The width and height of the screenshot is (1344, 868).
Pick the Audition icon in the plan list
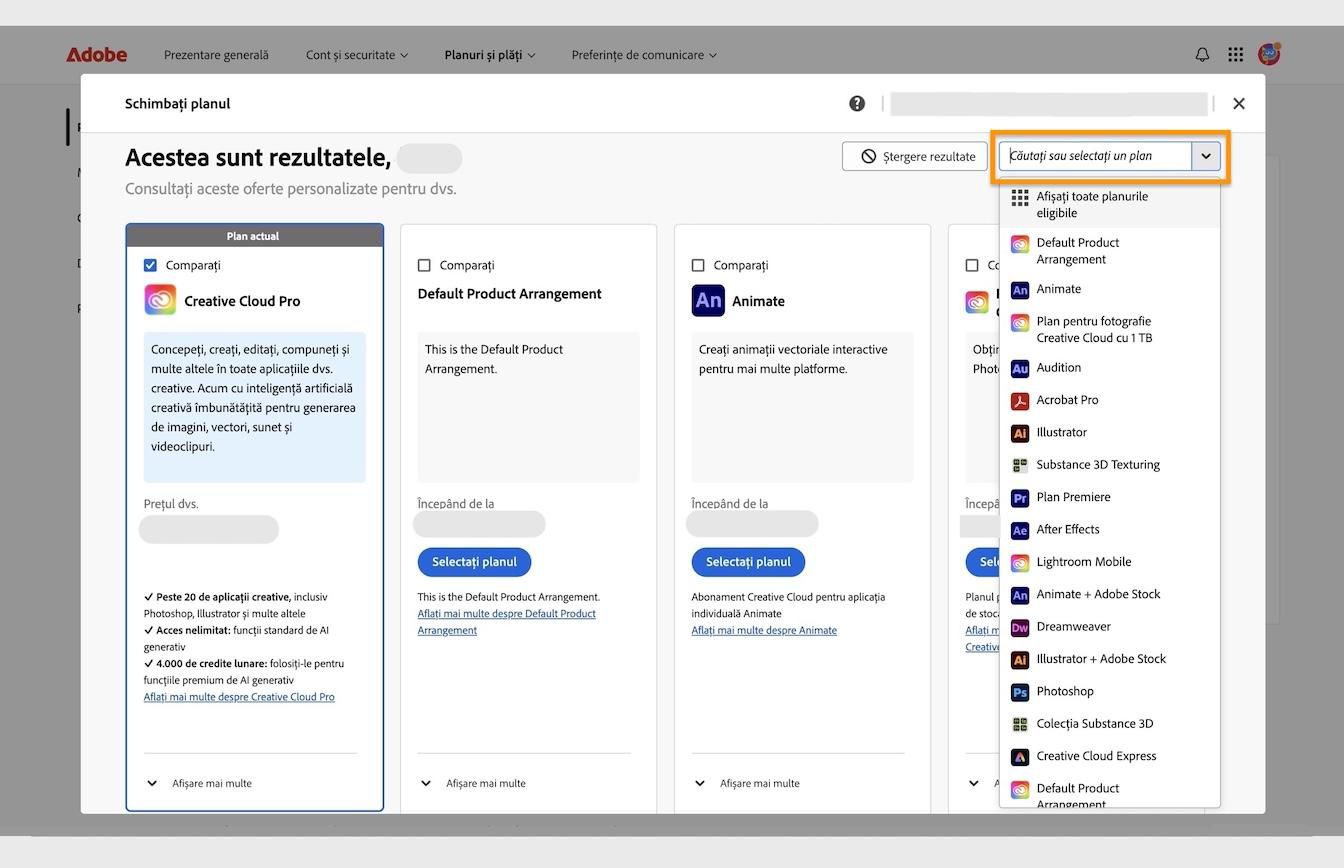(1020, 368)
